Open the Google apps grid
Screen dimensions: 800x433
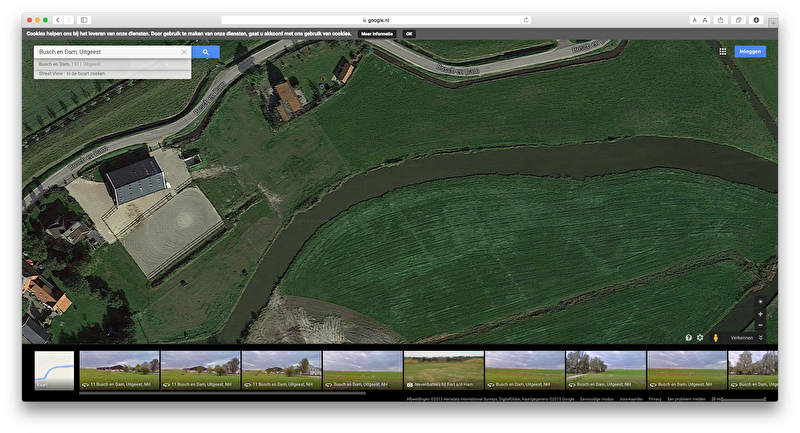[x=722, y=52]
